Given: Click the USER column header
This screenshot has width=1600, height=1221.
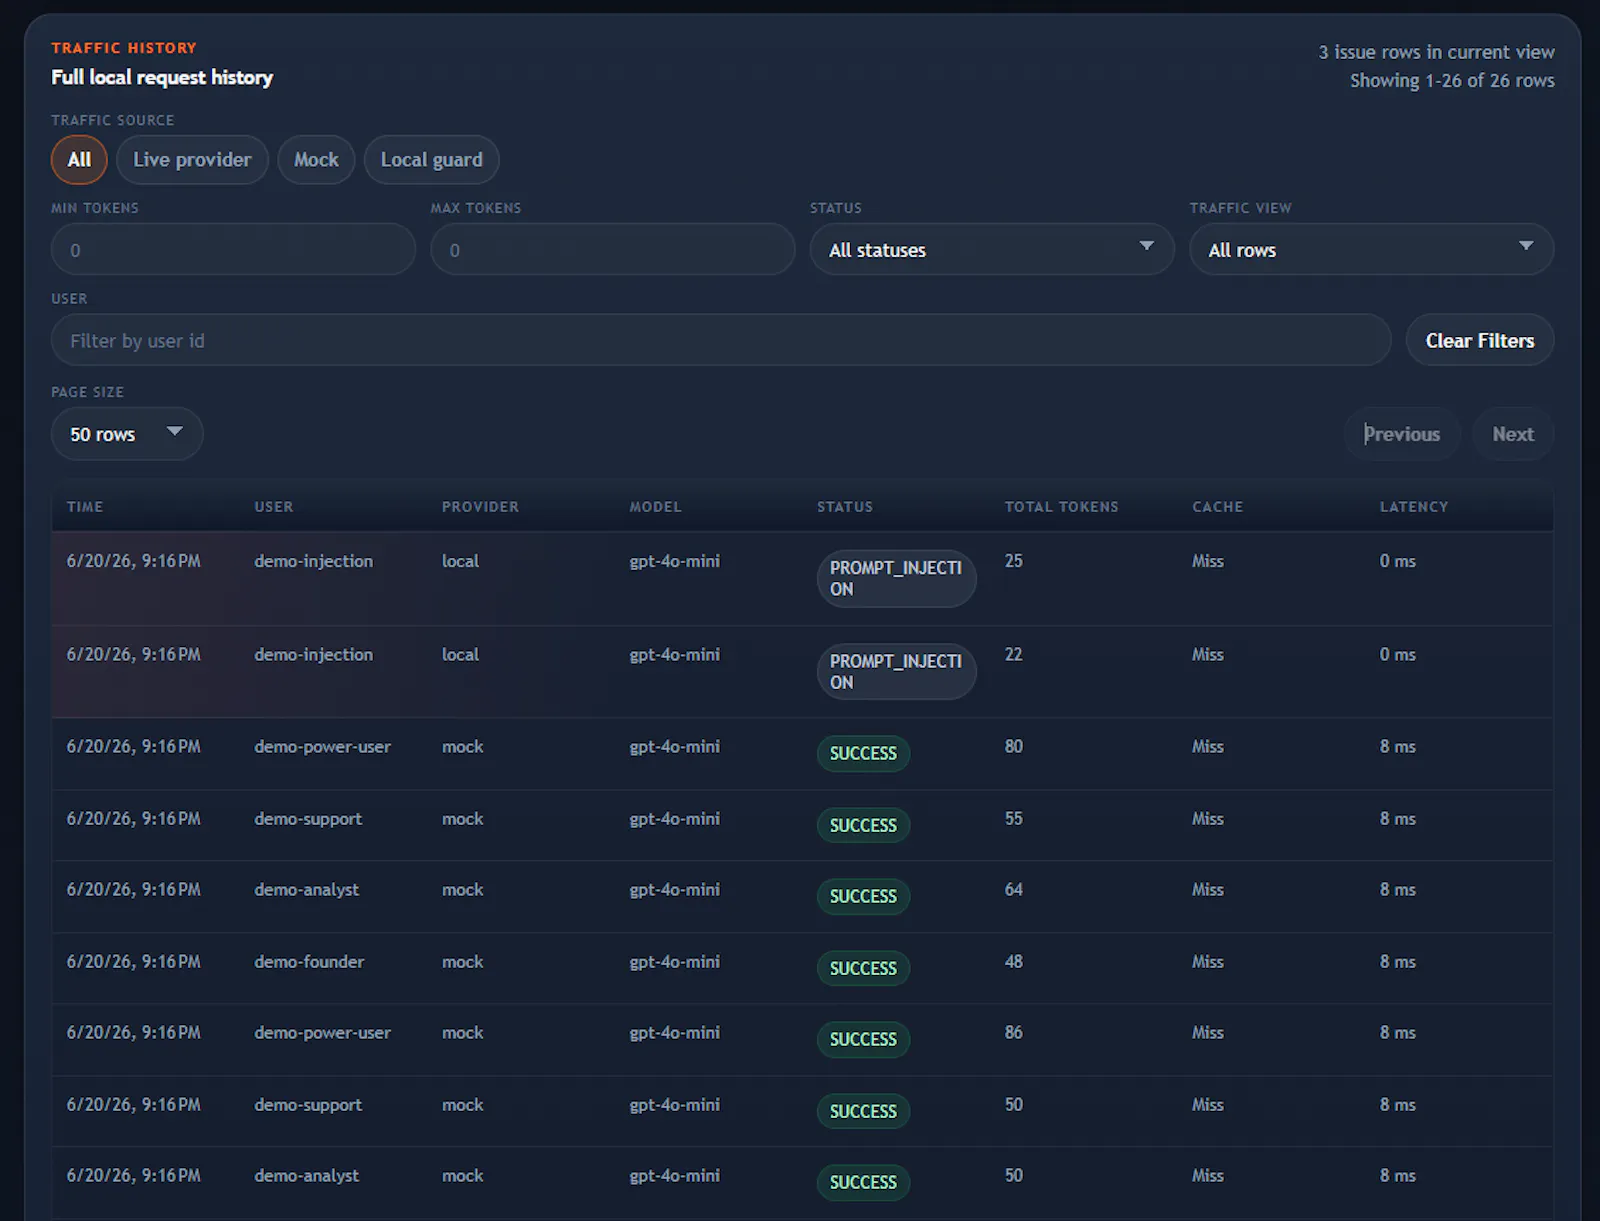Looking at the screenshot, I should pos(274,507).
